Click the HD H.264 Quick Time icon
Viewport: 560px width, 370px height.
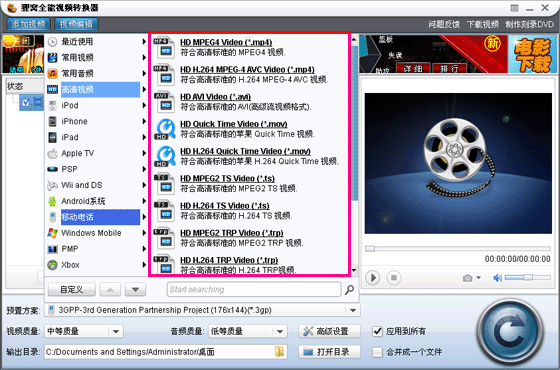[165, 156]
